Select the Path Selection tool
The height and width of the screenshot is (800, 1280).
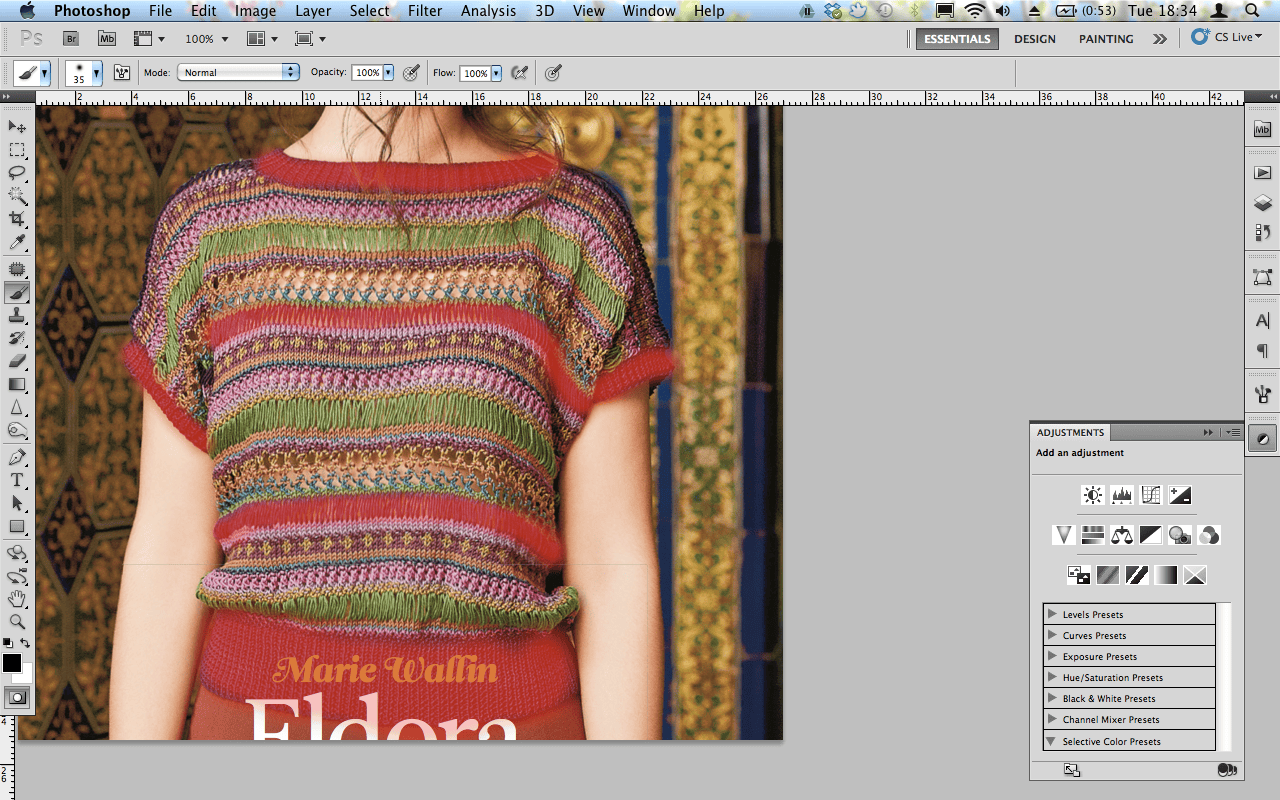click(x=17, y=504)
